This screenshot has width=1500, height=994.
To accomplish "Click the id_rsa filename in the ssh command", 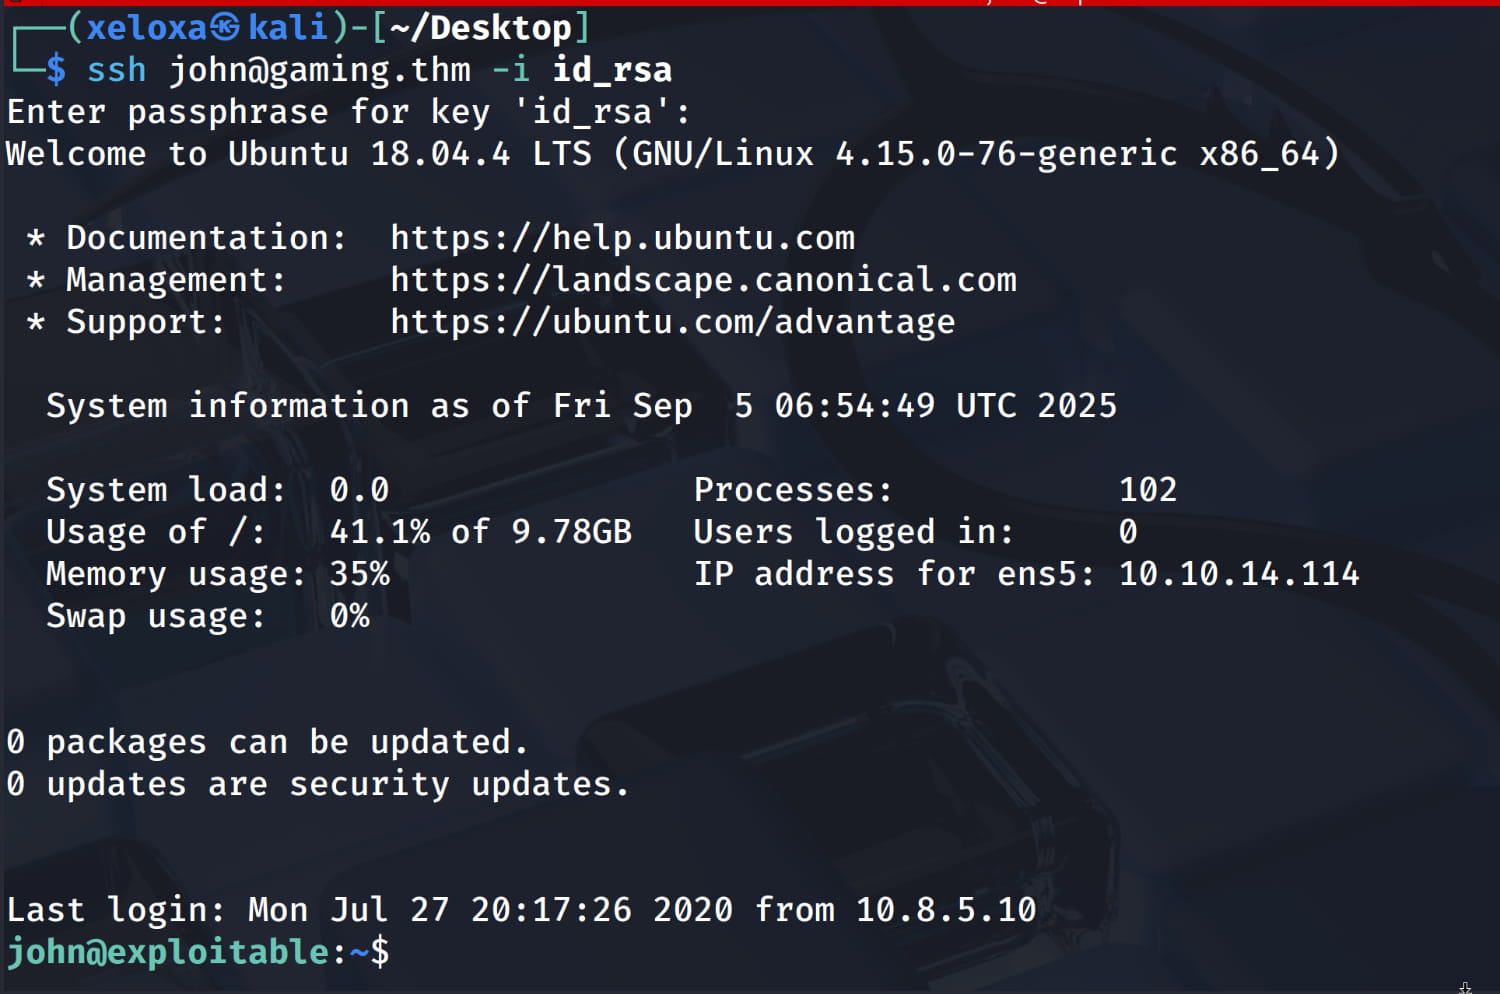I will 612,70.
